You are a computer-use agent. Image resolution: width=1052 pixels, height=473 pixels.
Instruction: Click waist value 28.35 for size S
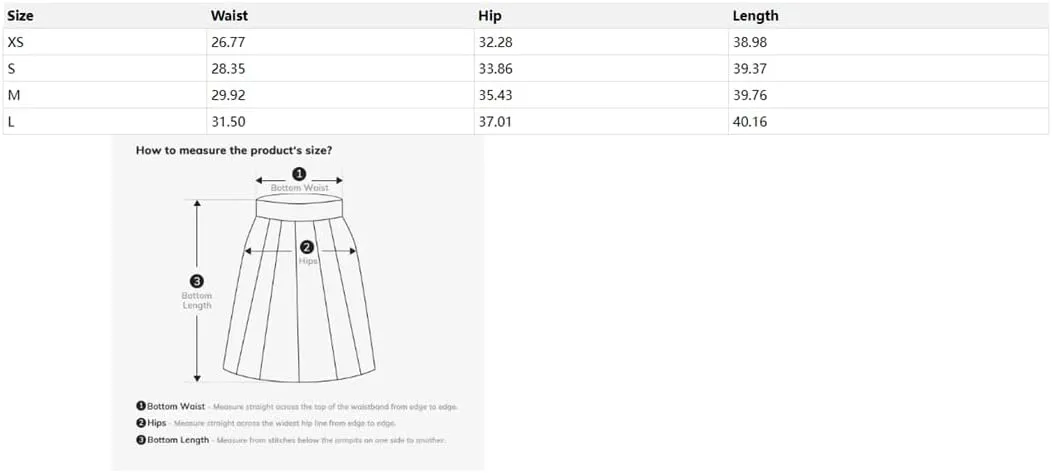(x=228, y=69)
